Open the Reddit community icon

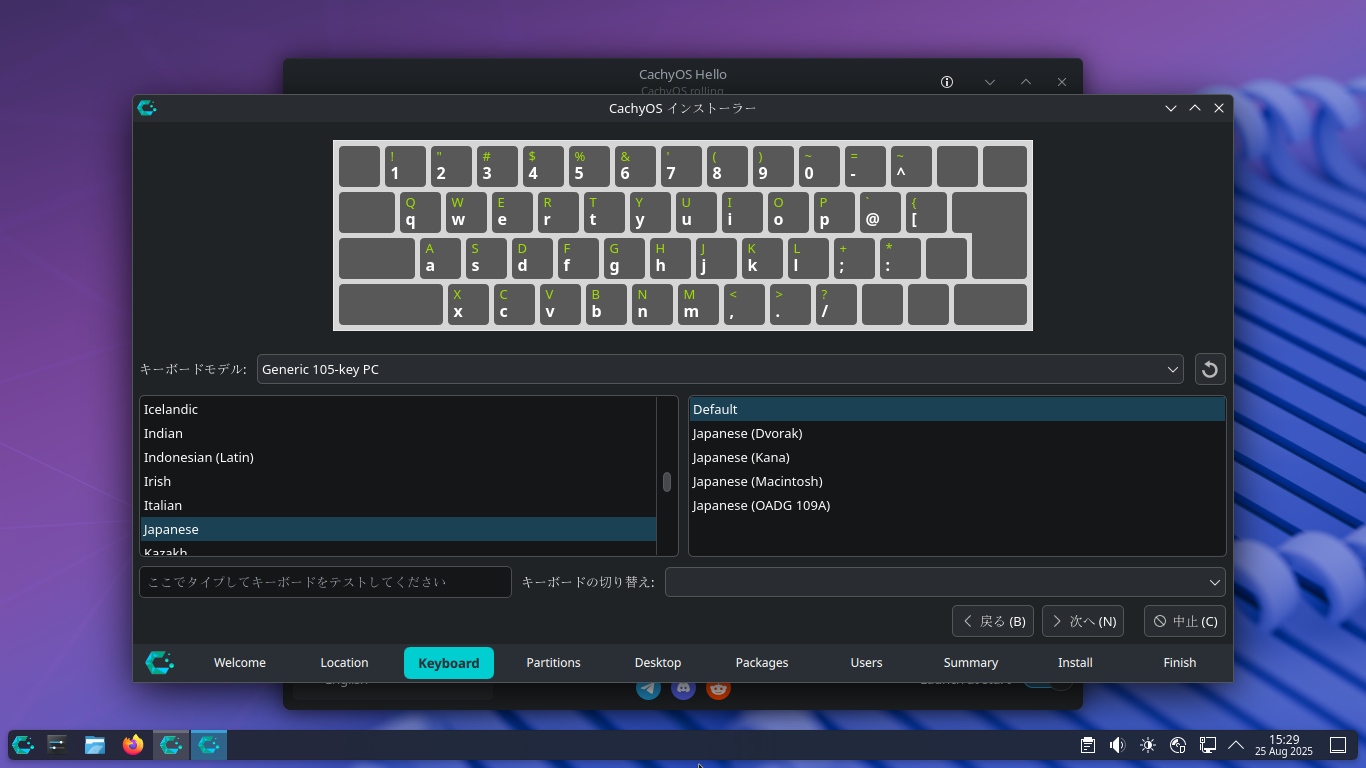718,688
